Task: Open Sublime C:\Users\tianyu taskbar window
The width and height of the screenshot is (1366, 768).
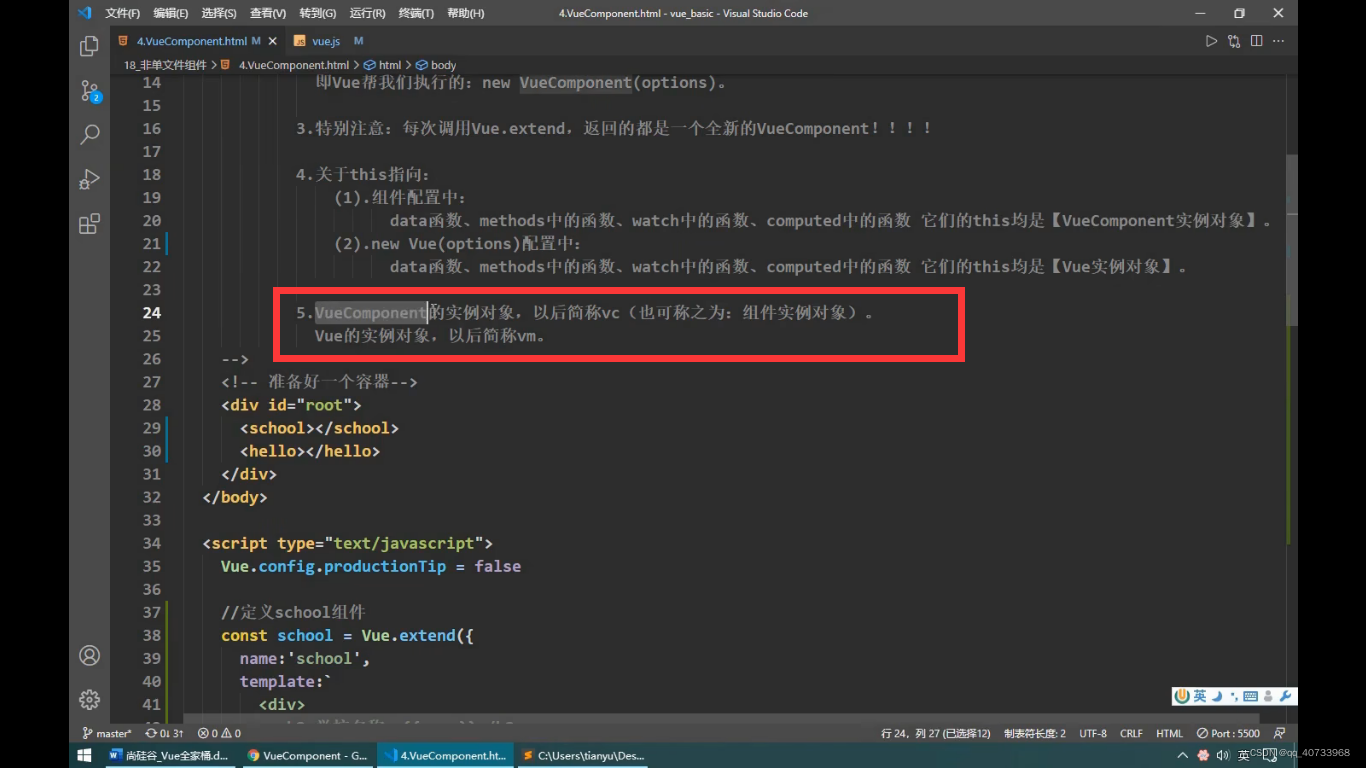Action: [583, 755]
